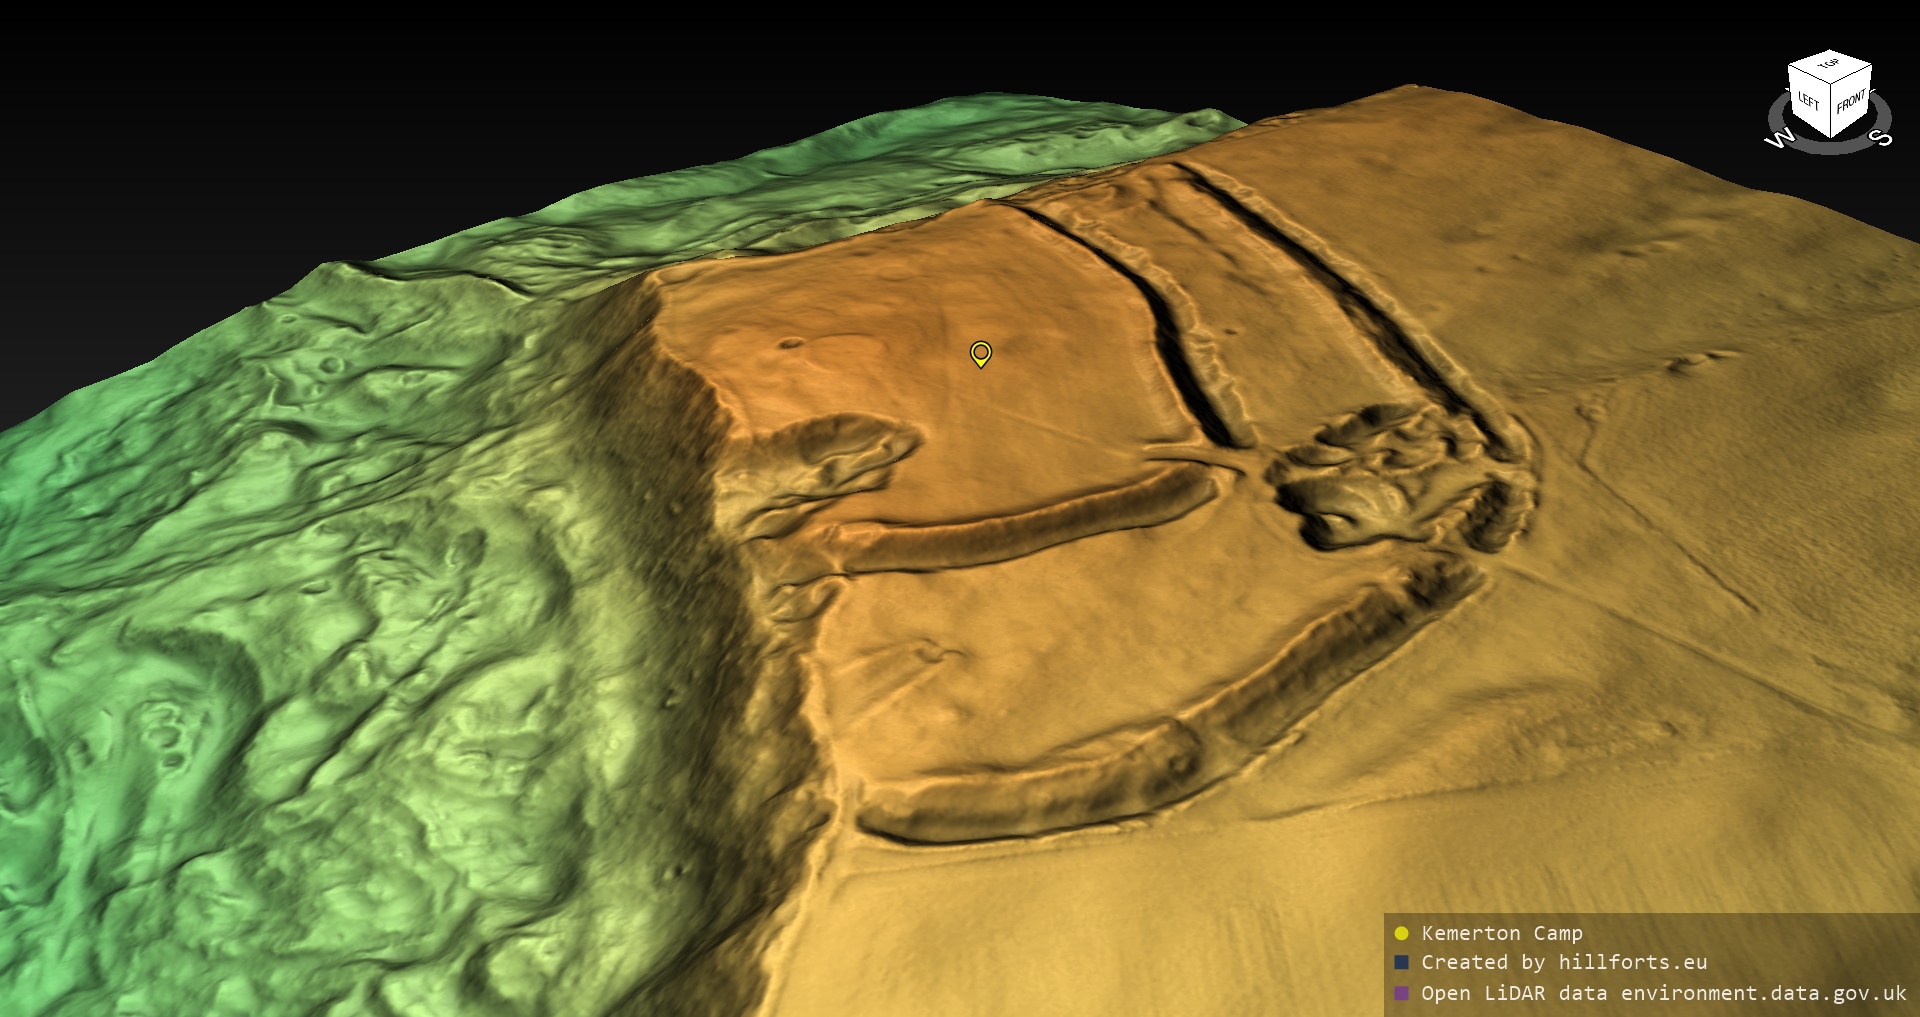1920x1017 pixels.
Task: Open the environment.data.gov.uk LiDAR data link
Action: pos(1664,993)
